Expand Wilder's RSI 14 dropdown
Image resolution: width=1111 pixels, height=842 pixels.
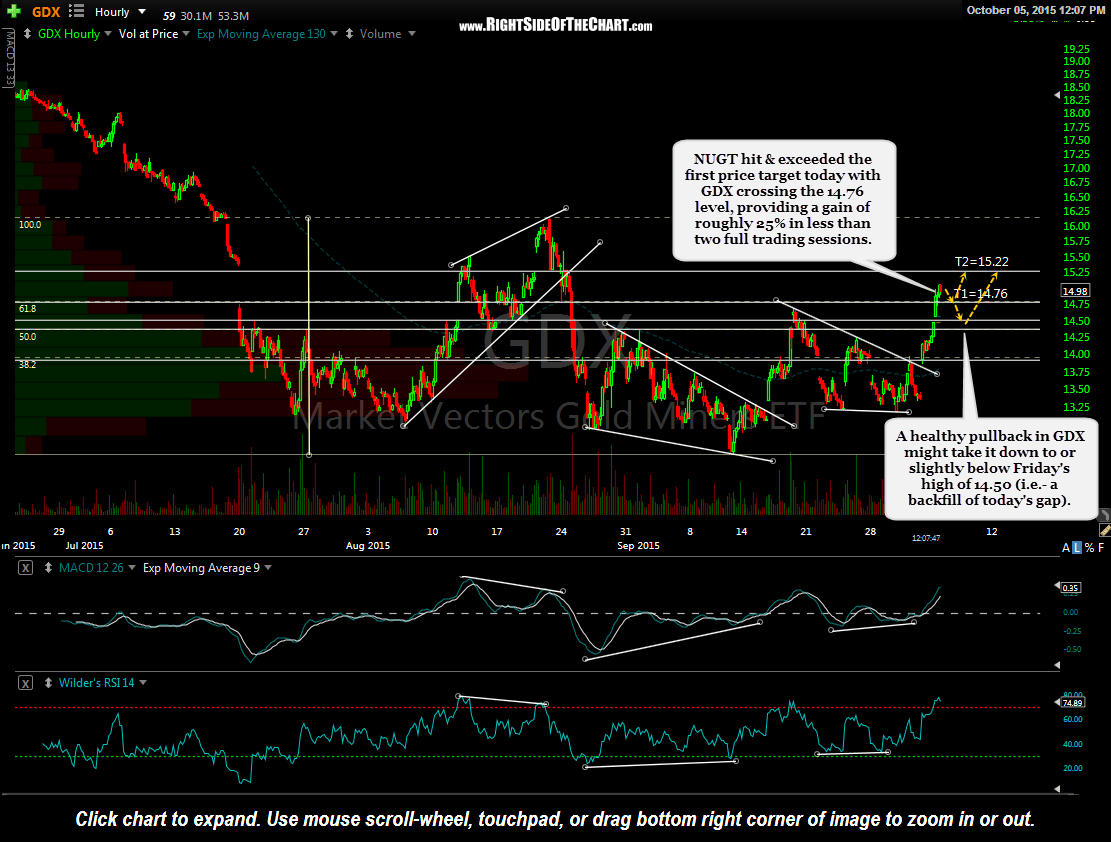click(143, 683)
